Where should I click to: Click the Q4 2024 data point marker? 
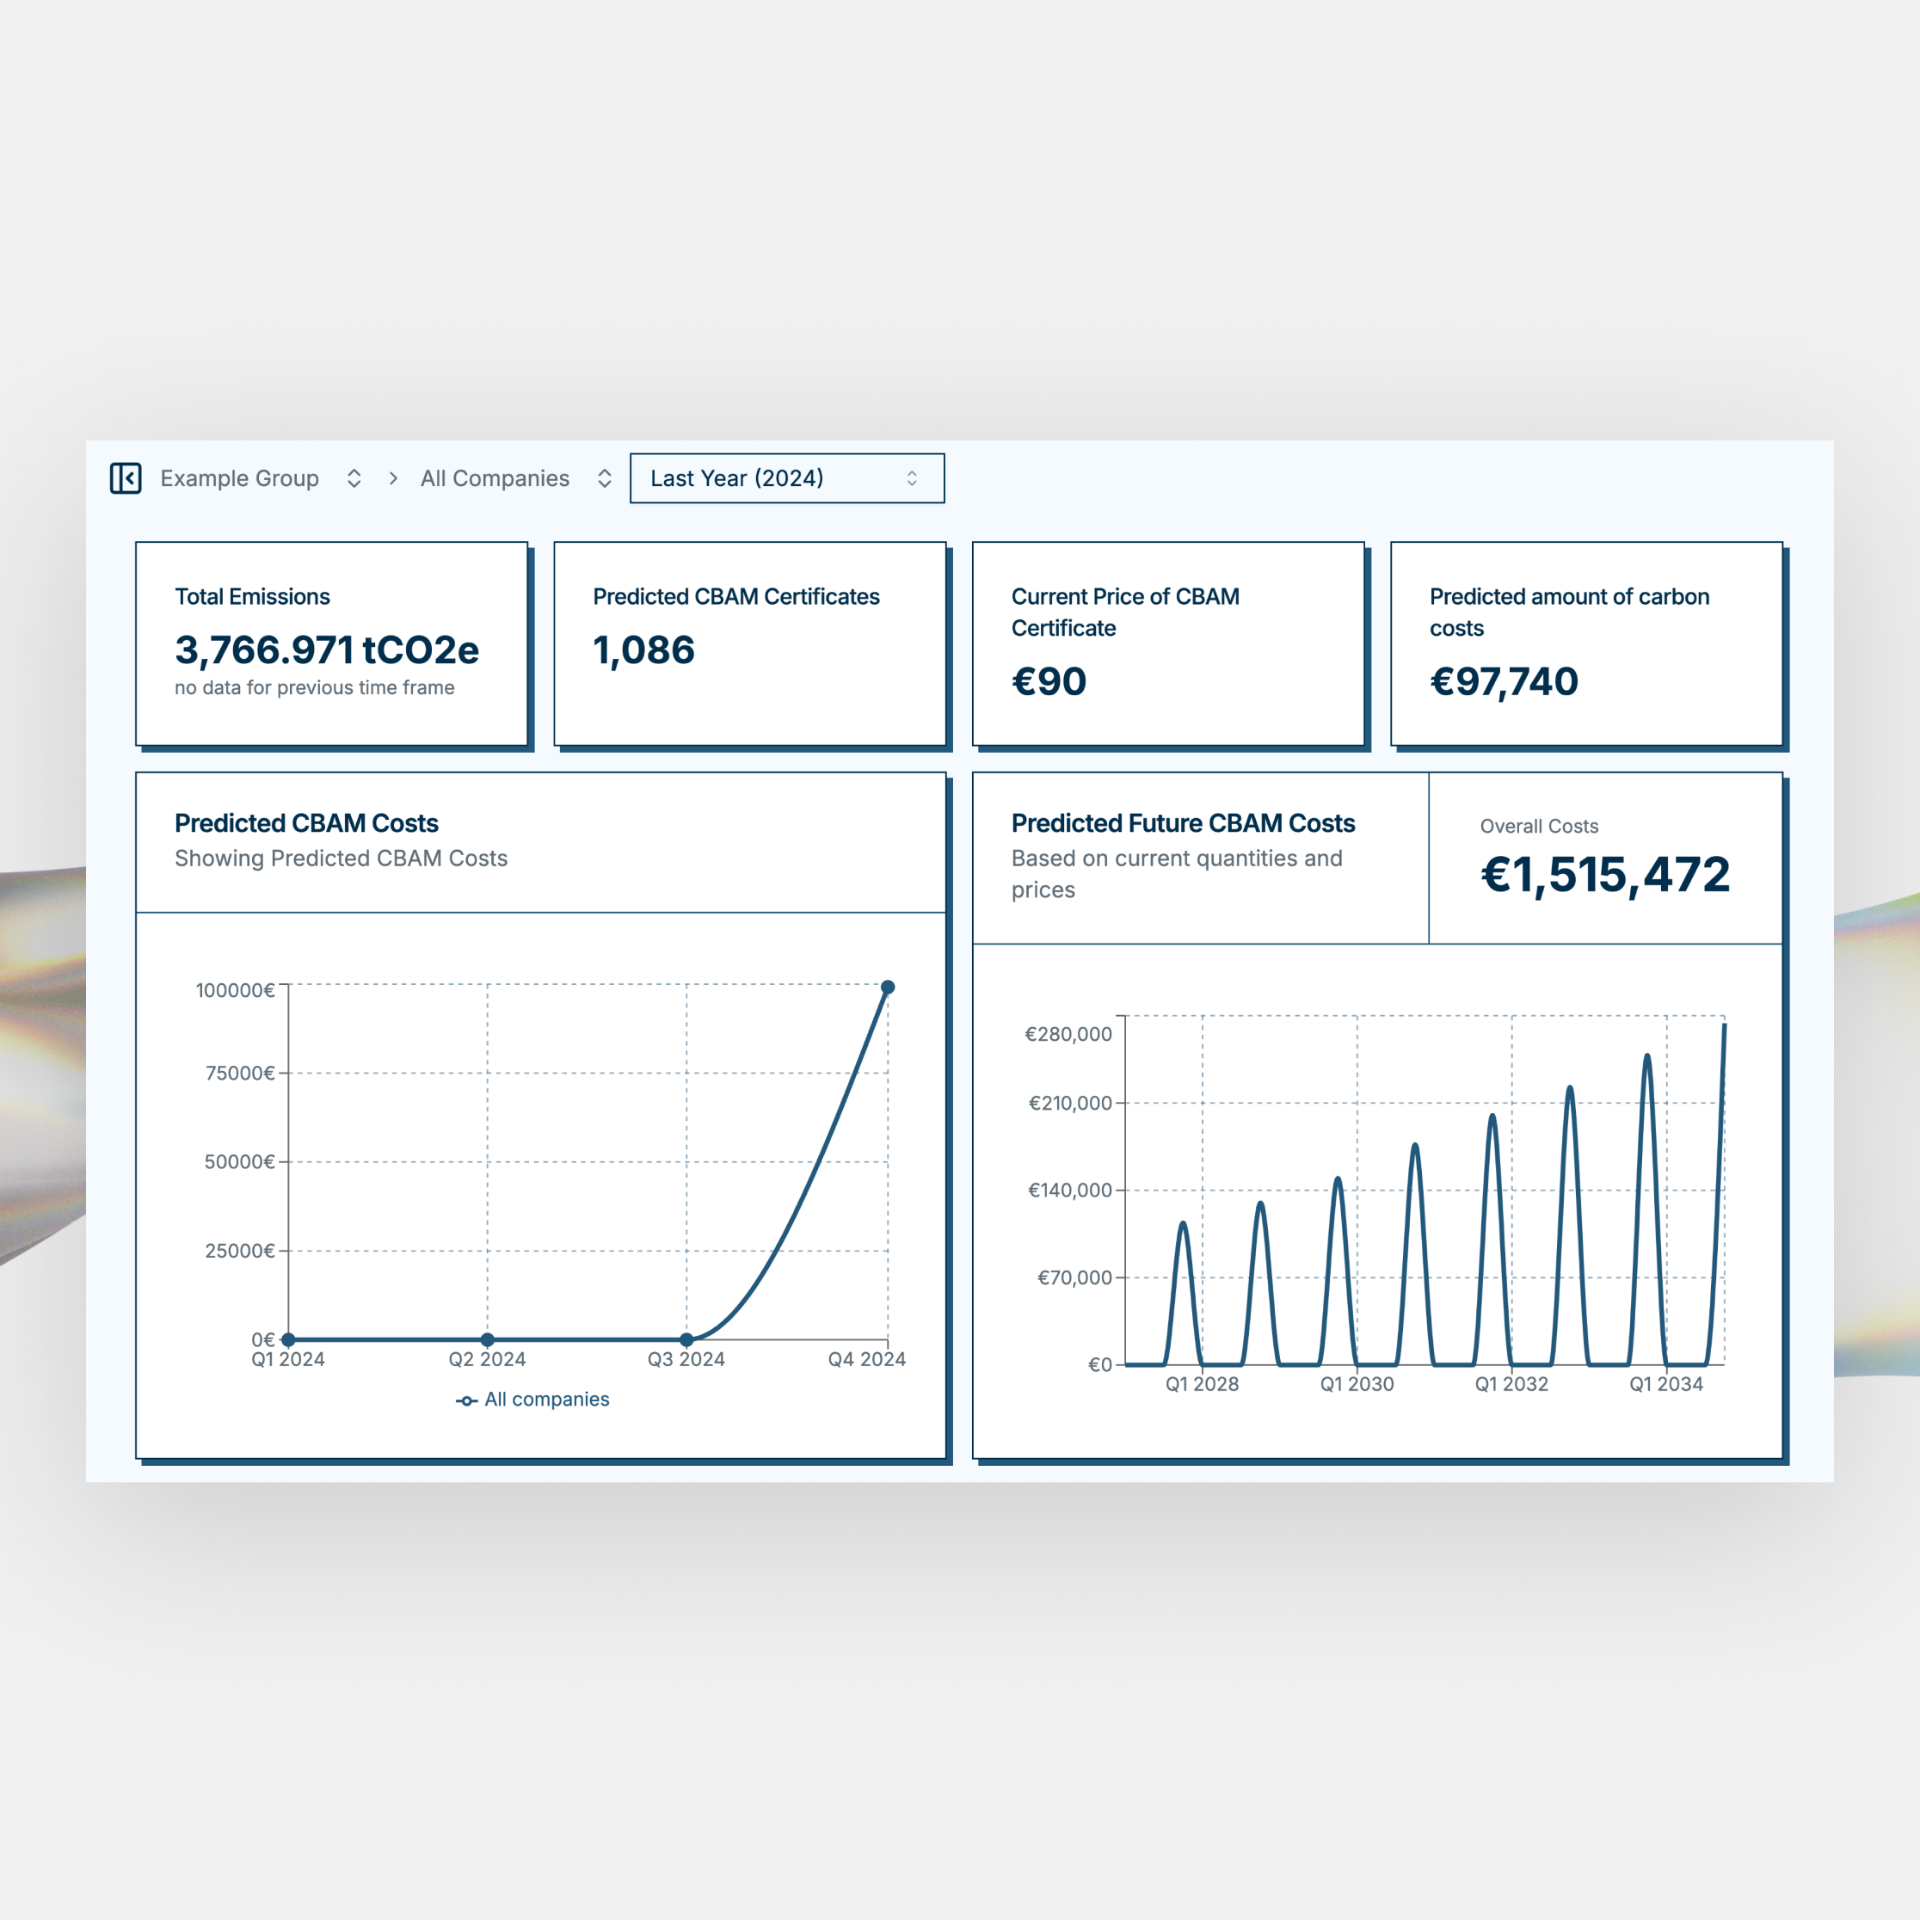coord(888,986)
